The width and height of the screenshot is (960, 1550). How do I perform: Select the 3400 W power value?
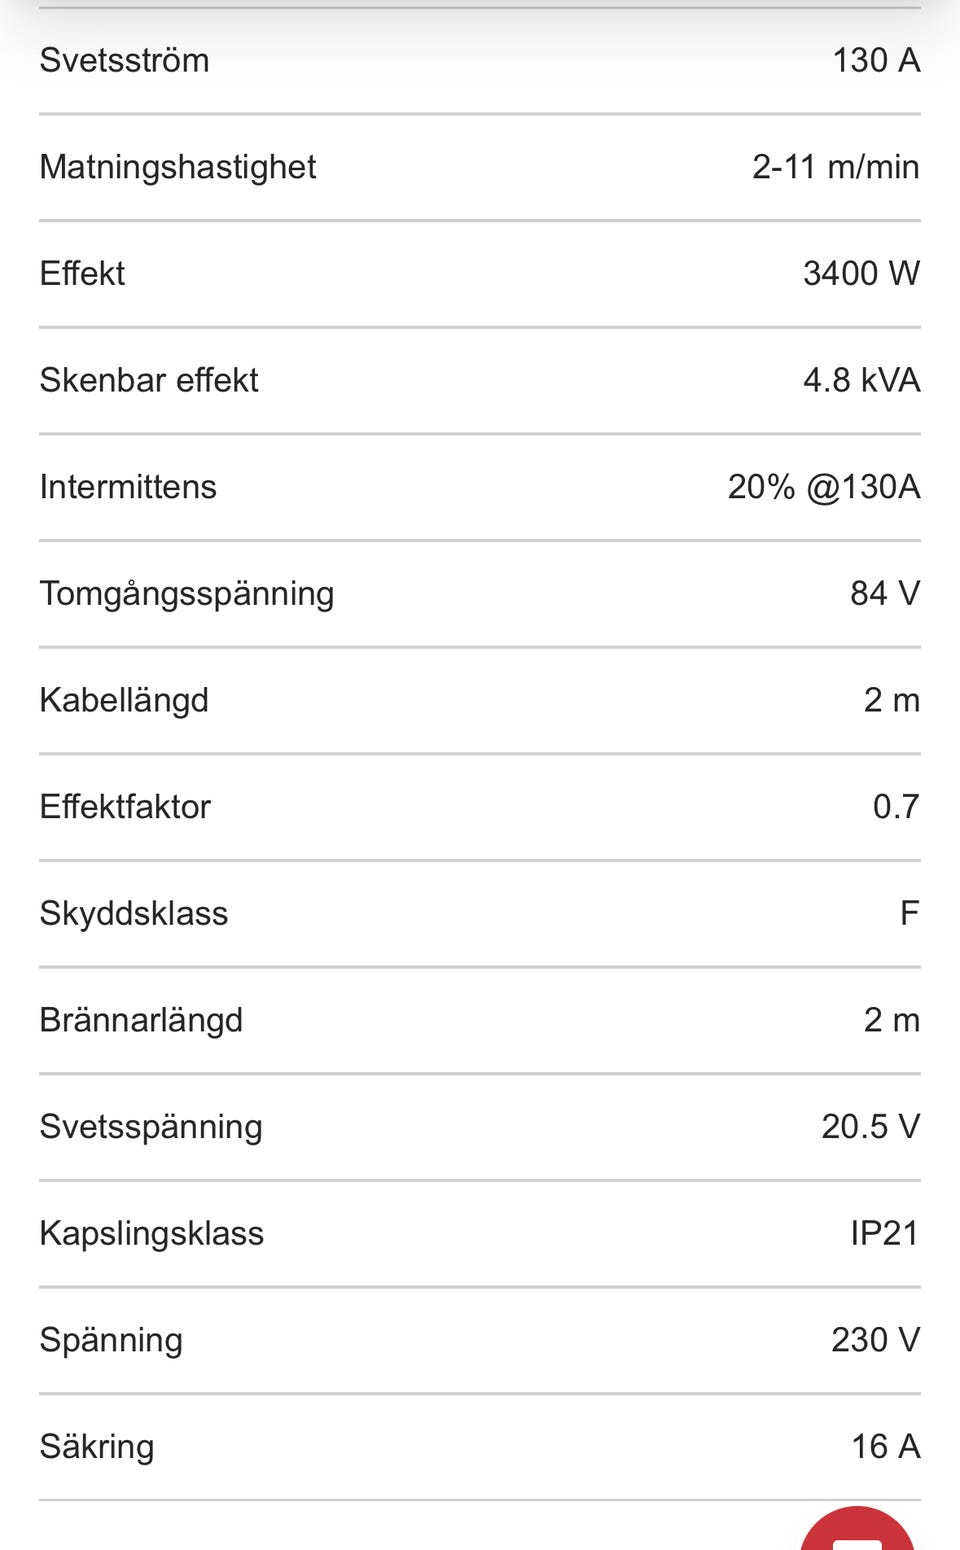pyautogui.click(x=861, y=273)
